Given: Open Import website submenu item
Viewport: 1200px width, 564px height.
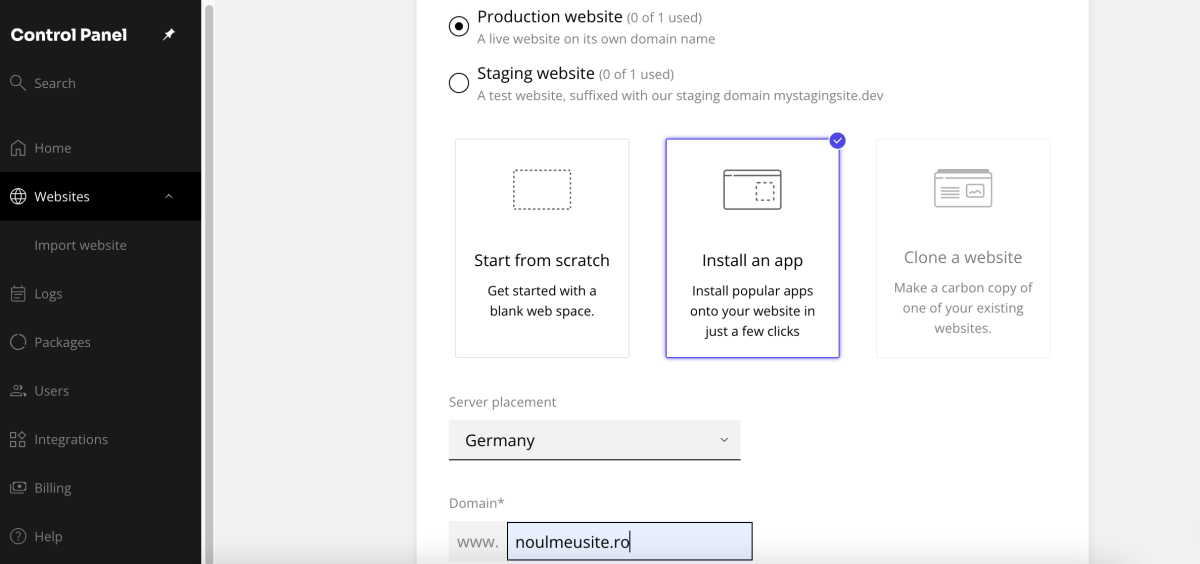Looking at the screenshot, I should (80, 245).
